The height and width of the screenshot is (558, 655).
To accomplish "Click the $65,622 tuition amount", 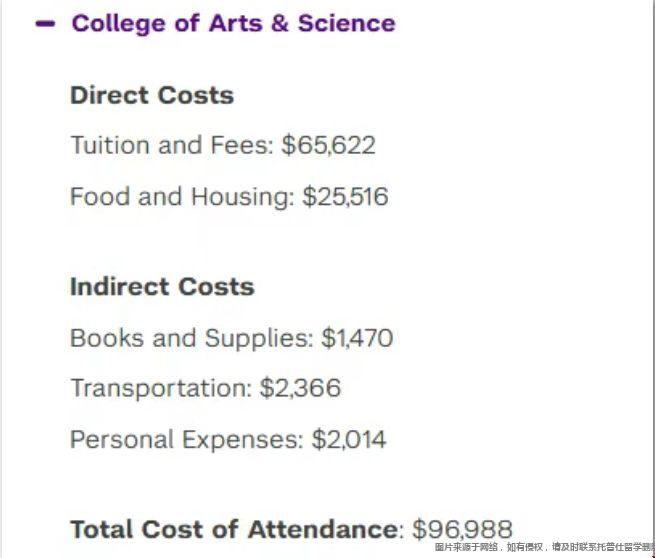I will pos(328,145).
